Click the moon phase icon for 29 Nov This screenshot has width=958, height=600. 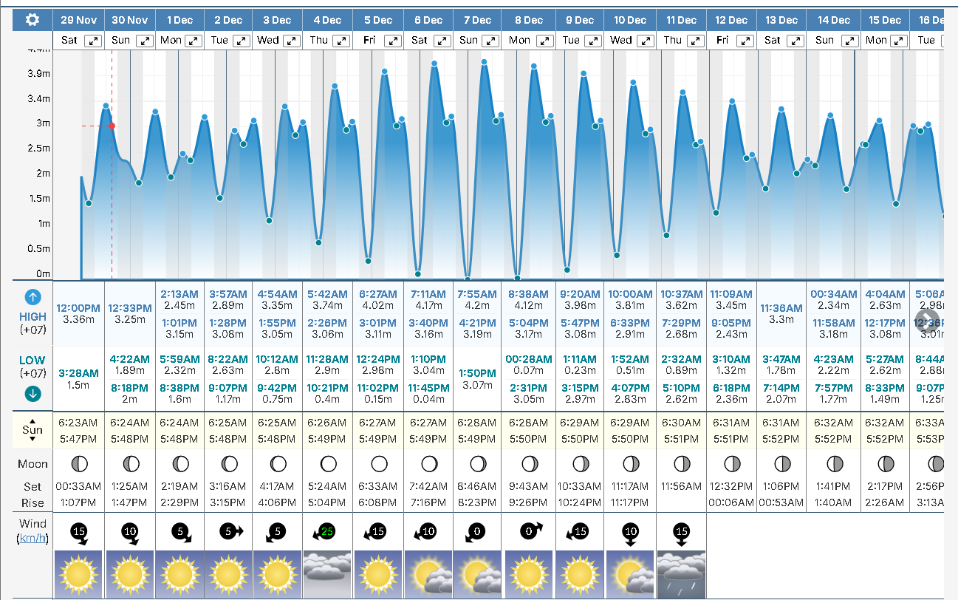tap(79, 464)
